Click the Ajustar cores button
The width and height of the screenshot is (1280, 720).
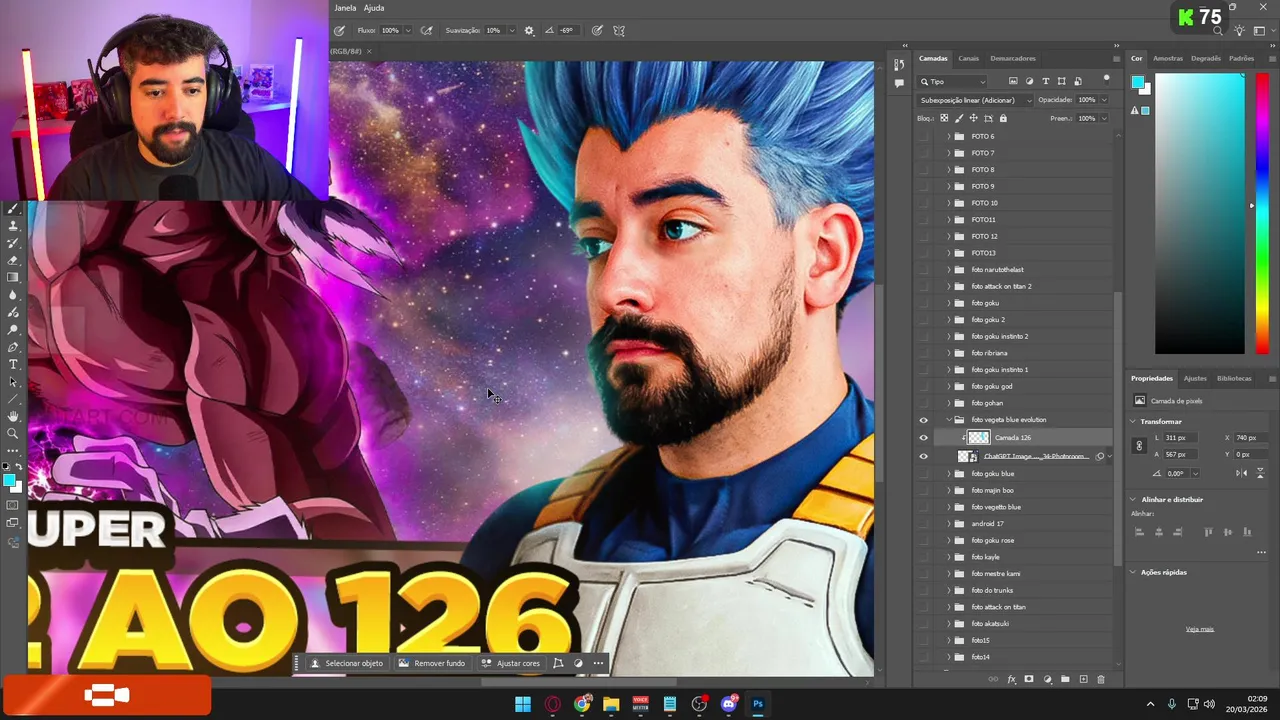tap(511, 663)
